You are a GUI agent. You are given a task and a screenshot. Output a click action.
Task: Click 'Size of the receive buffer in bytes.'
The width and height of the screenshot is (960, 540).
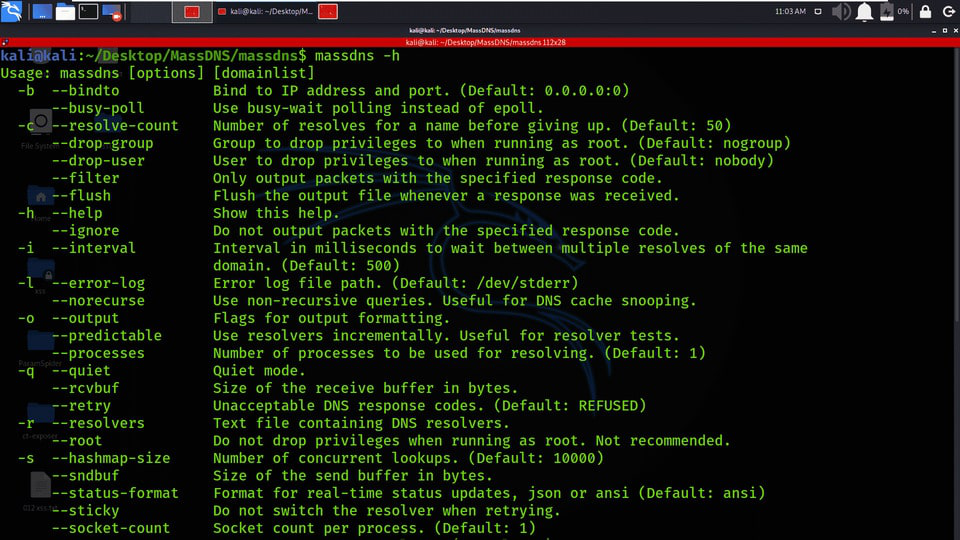click(x=366, y=388)
